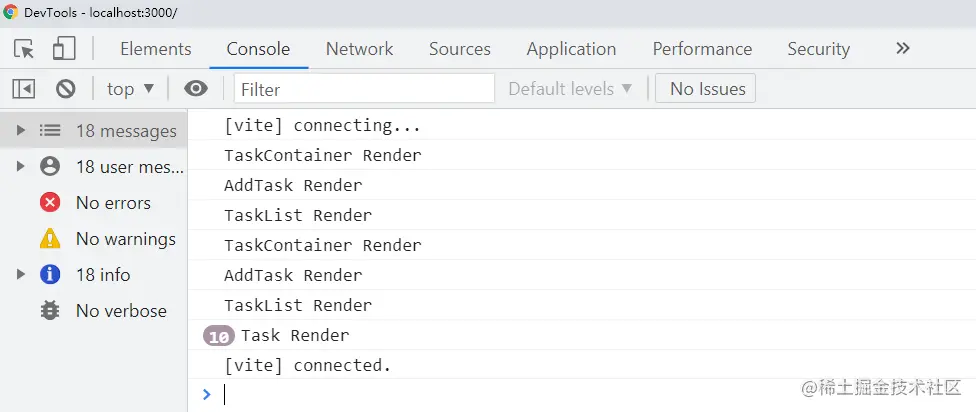Expand the 18 user messages arrow
The image size is (976, 412).
click(21, 167)
